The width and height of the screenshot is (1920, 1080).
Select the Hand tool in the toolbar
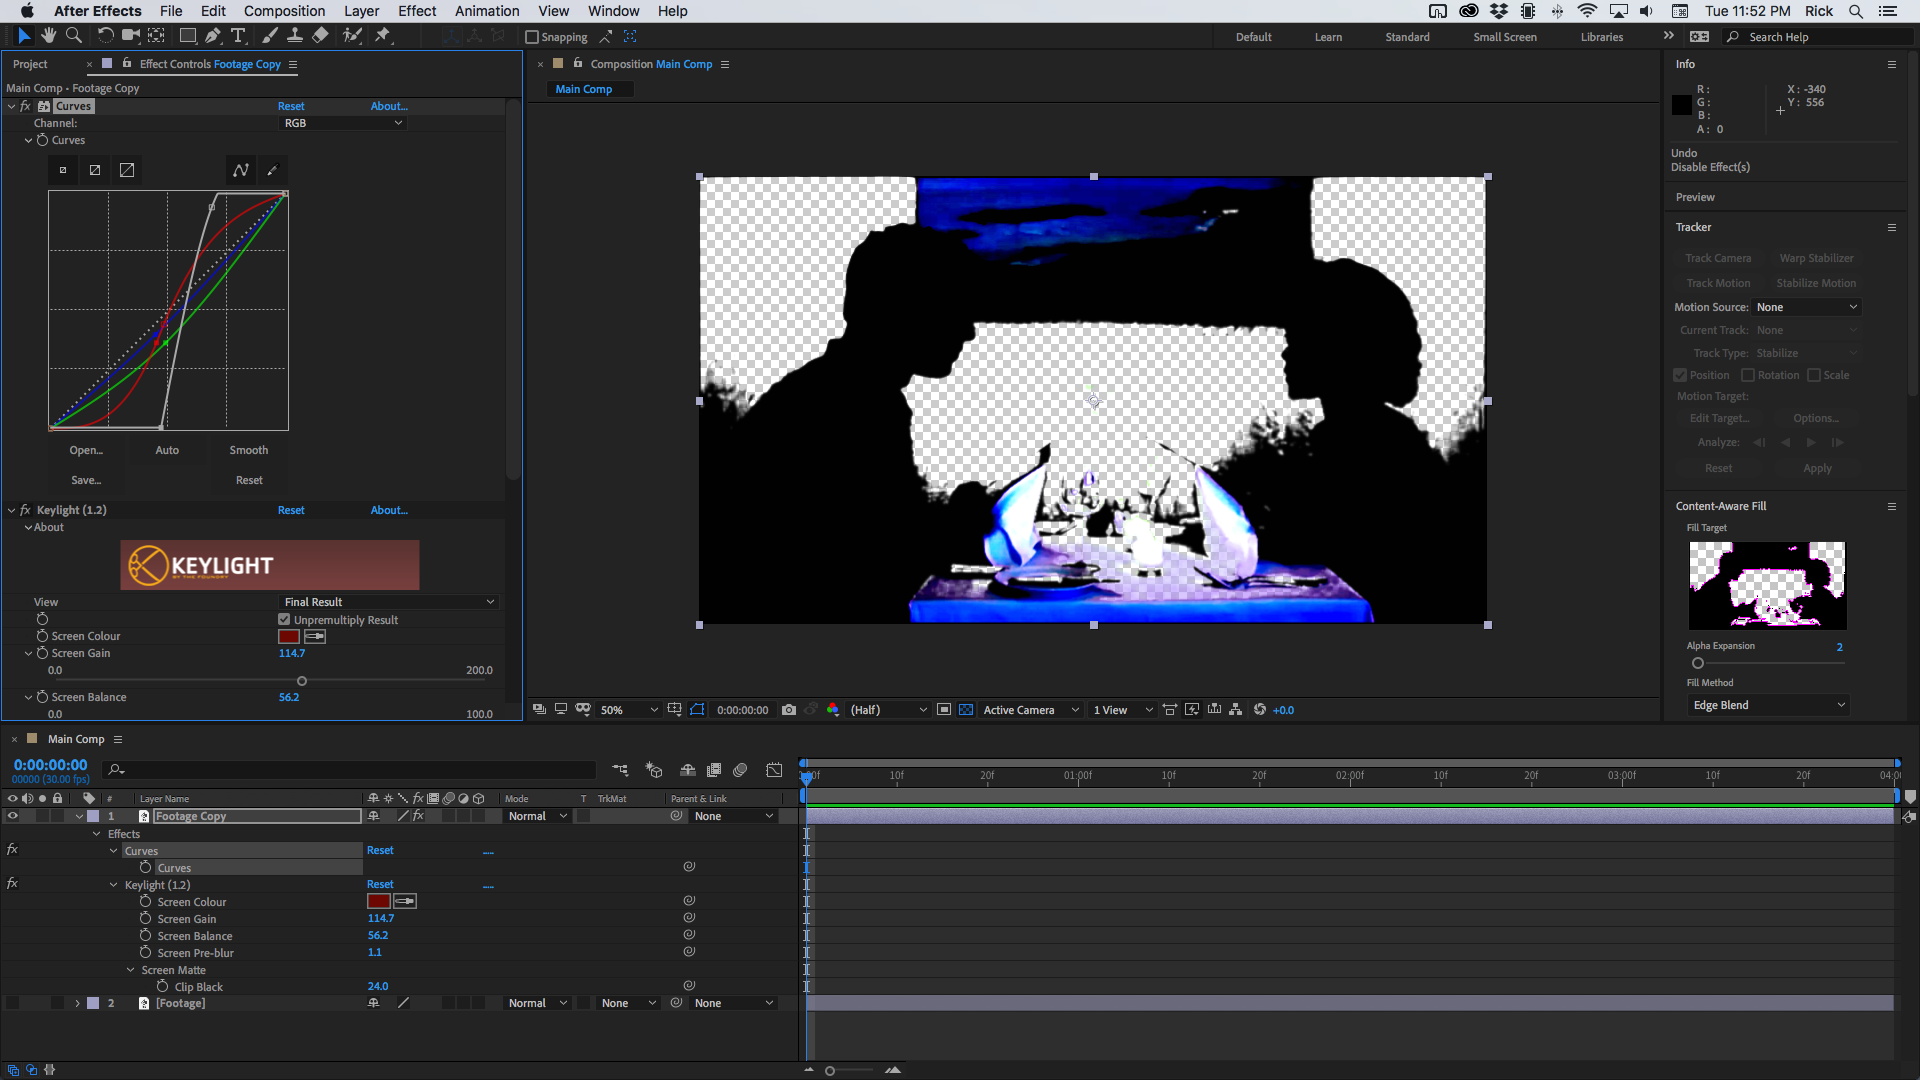48,35
